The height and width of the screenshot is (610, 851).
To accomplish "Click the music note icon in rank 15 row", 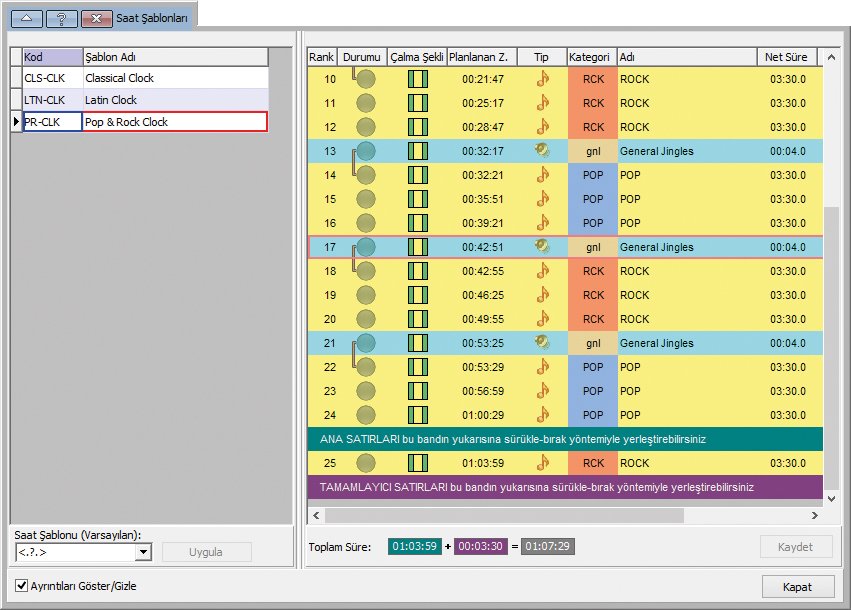I will [x=542, y=199].
